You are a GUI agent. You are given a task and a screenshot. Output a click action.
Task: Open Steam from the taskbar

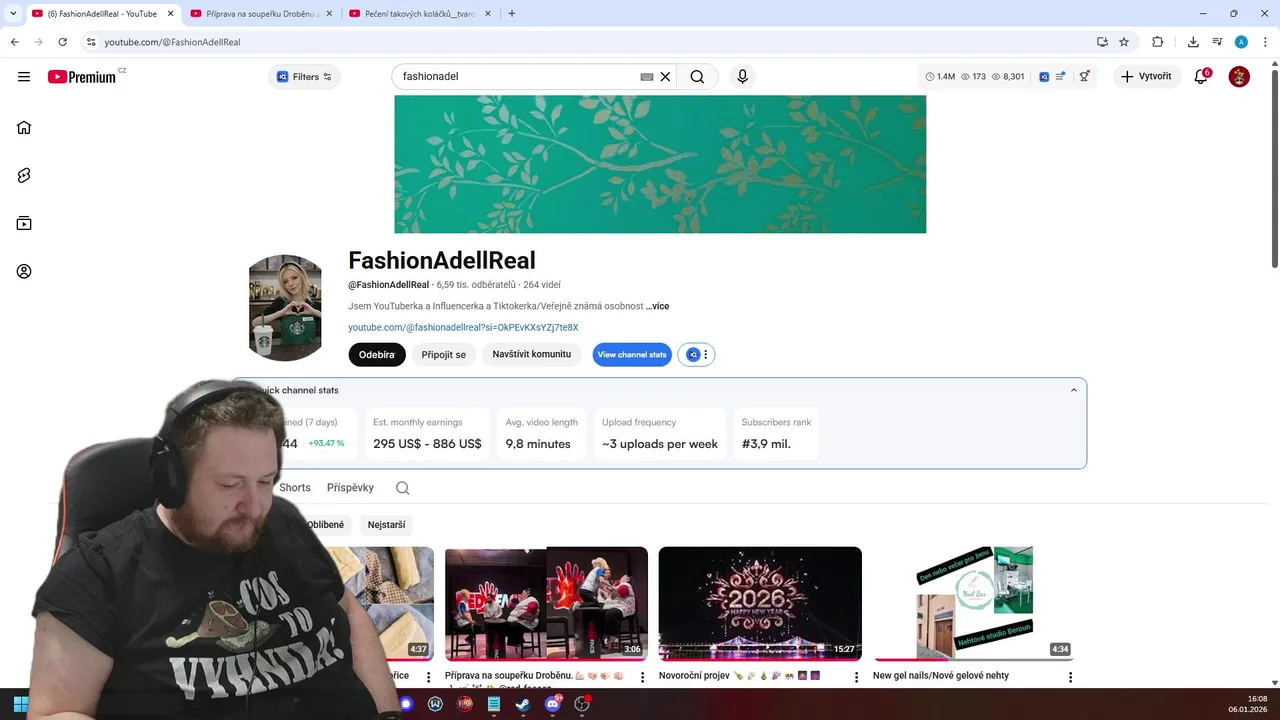523,704
